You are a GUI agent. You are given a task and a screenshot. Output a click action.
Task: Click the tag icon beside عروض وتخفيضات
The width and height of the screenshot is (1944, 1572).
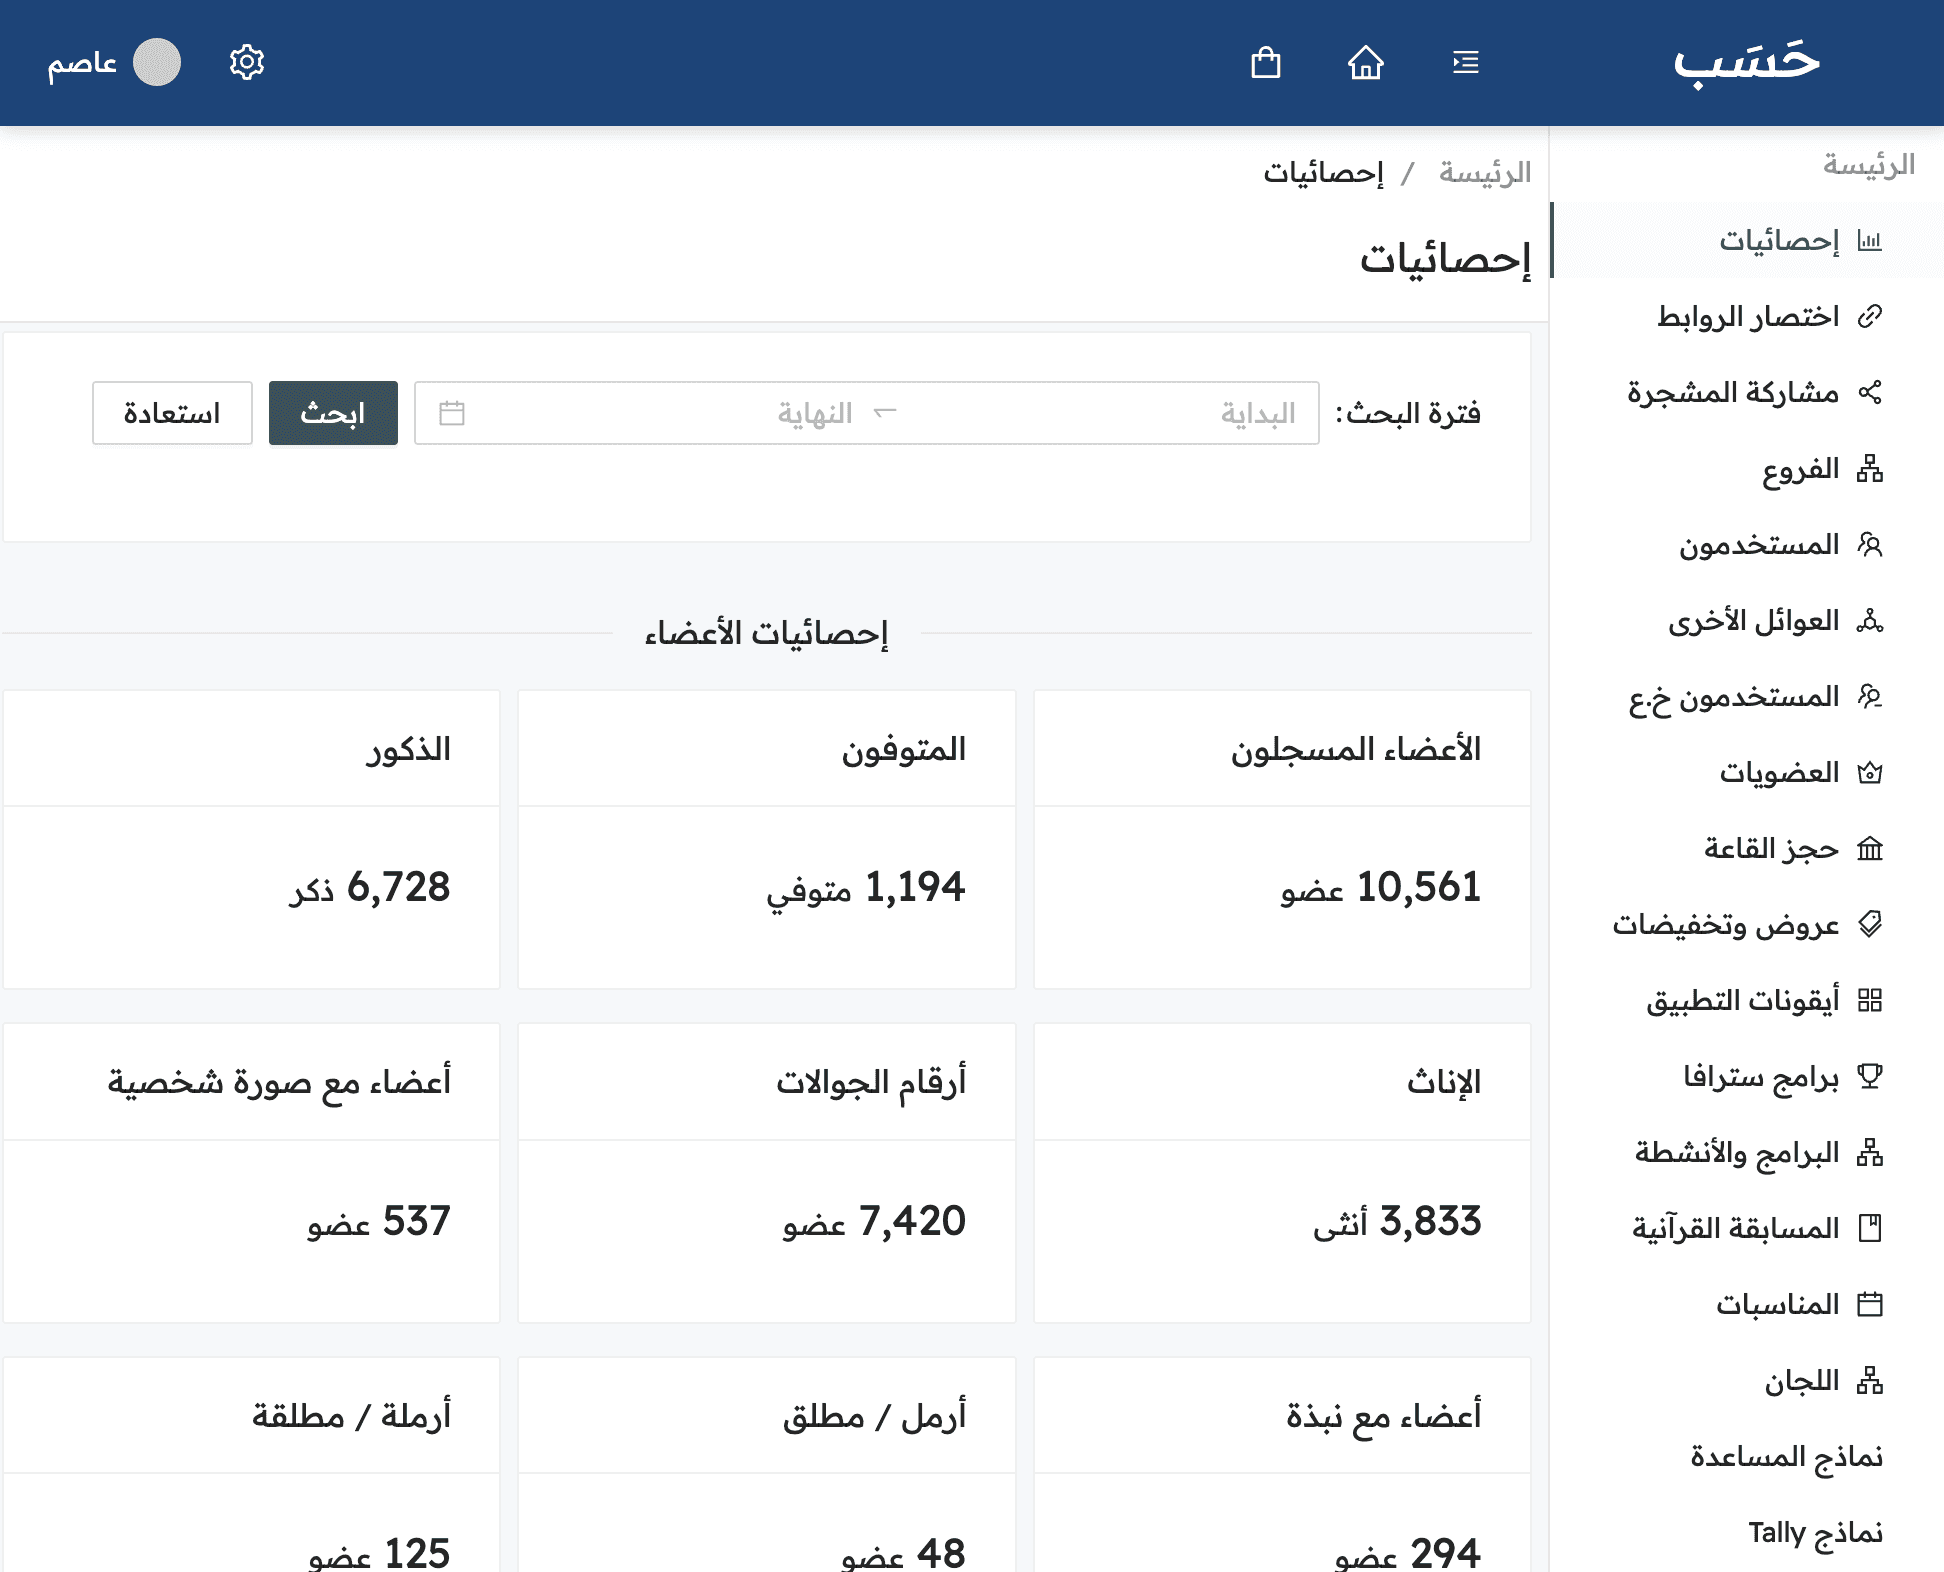(1870, 925)
